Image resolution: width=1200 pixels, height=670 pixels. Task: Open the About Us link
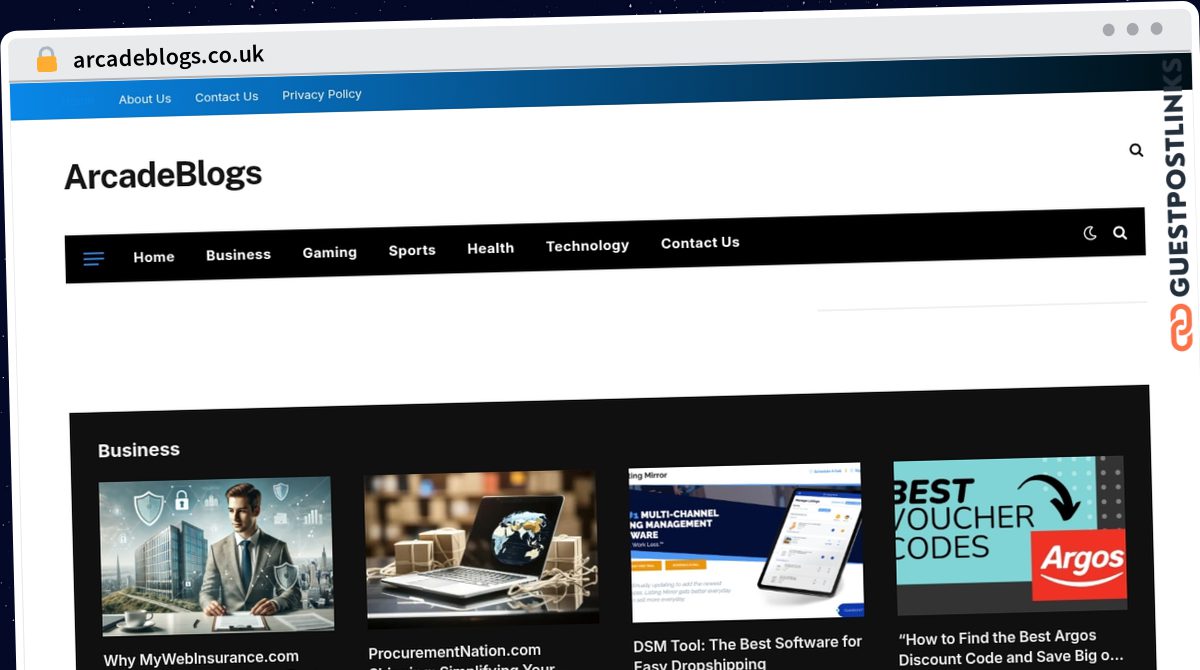tap(145, 99)
